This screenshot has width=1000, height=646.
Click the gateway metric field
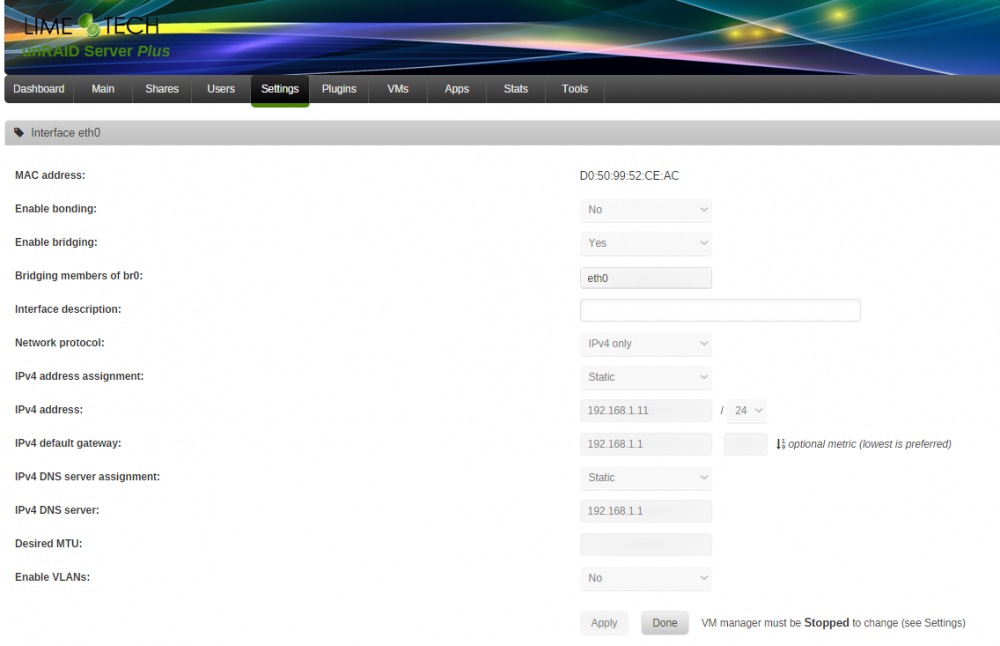click(x=746, y=444)
